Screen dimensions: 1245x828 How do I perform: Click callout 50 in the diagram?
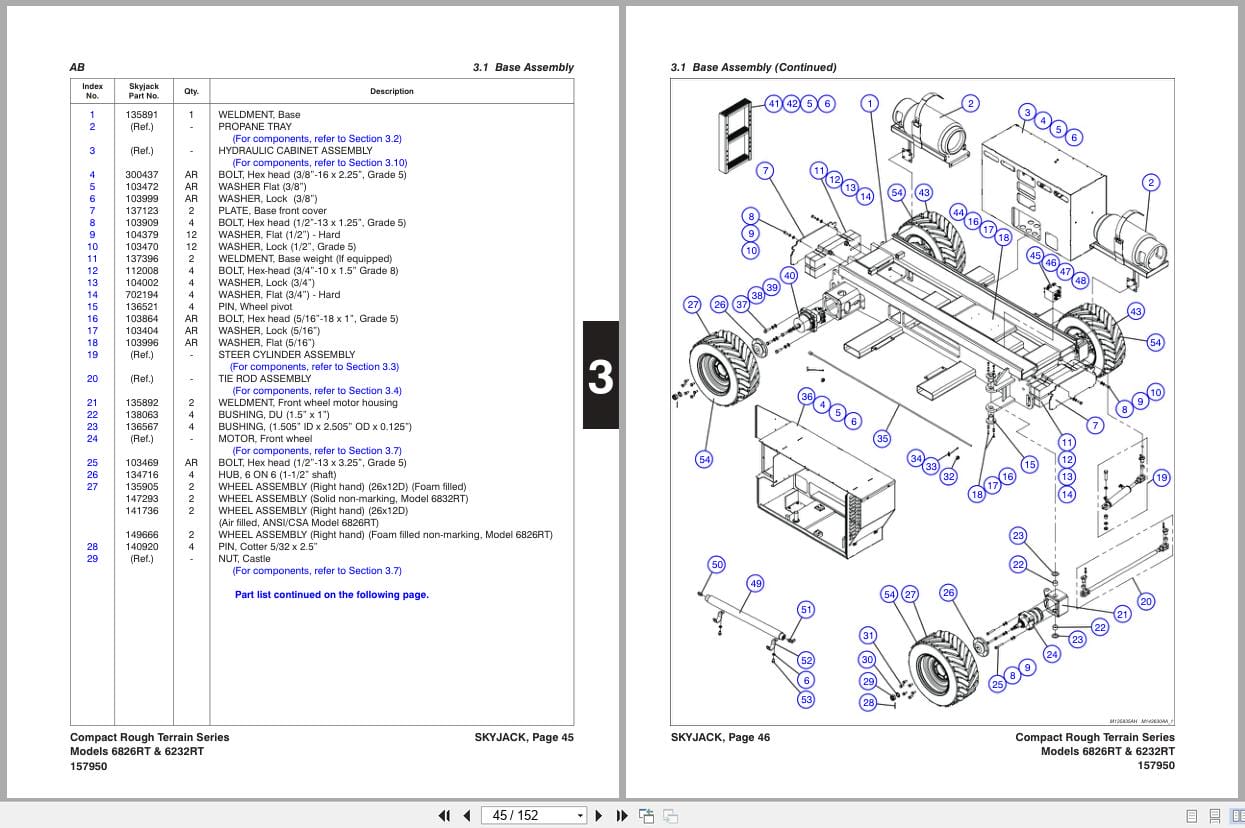pos(717,565)
